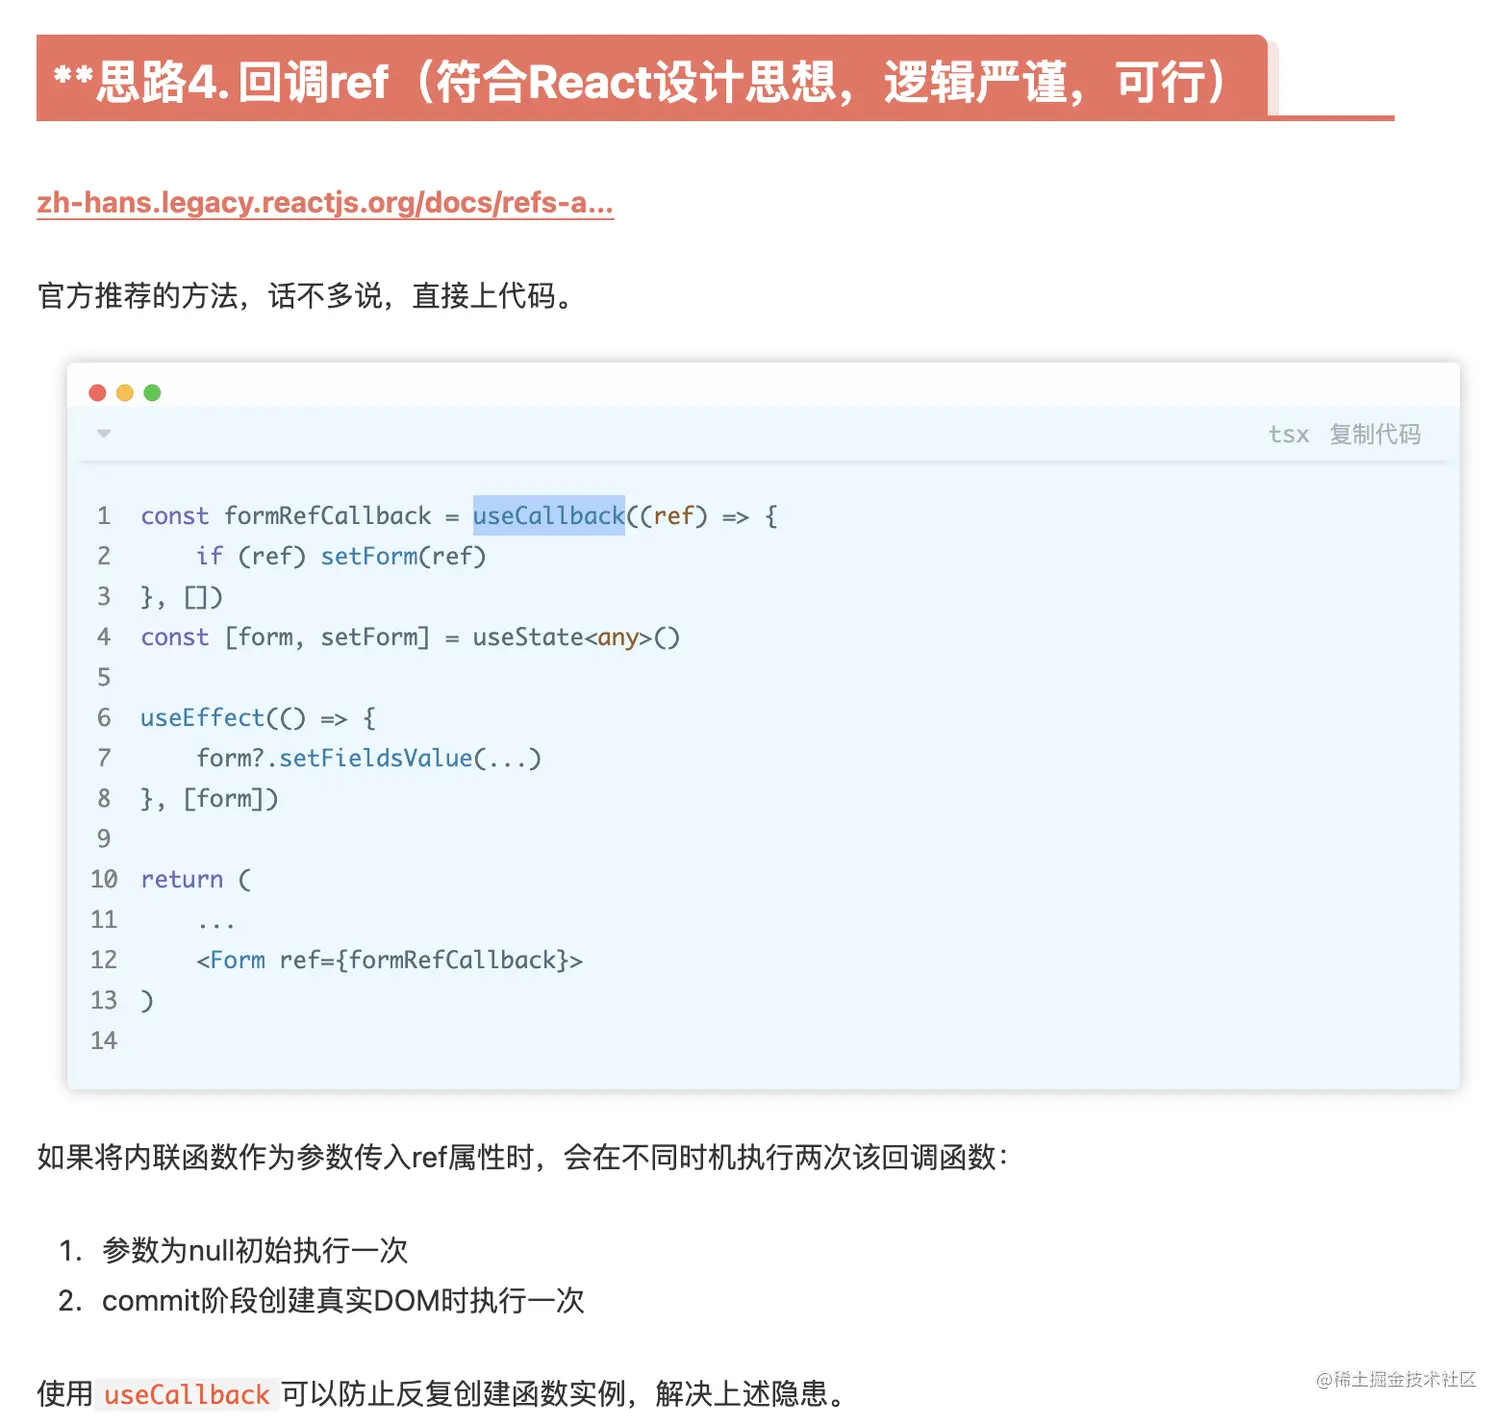Click the tsx language label
This screenshot has width=1512, height=1425.
pyautogui.click(x=1288, y=434)
